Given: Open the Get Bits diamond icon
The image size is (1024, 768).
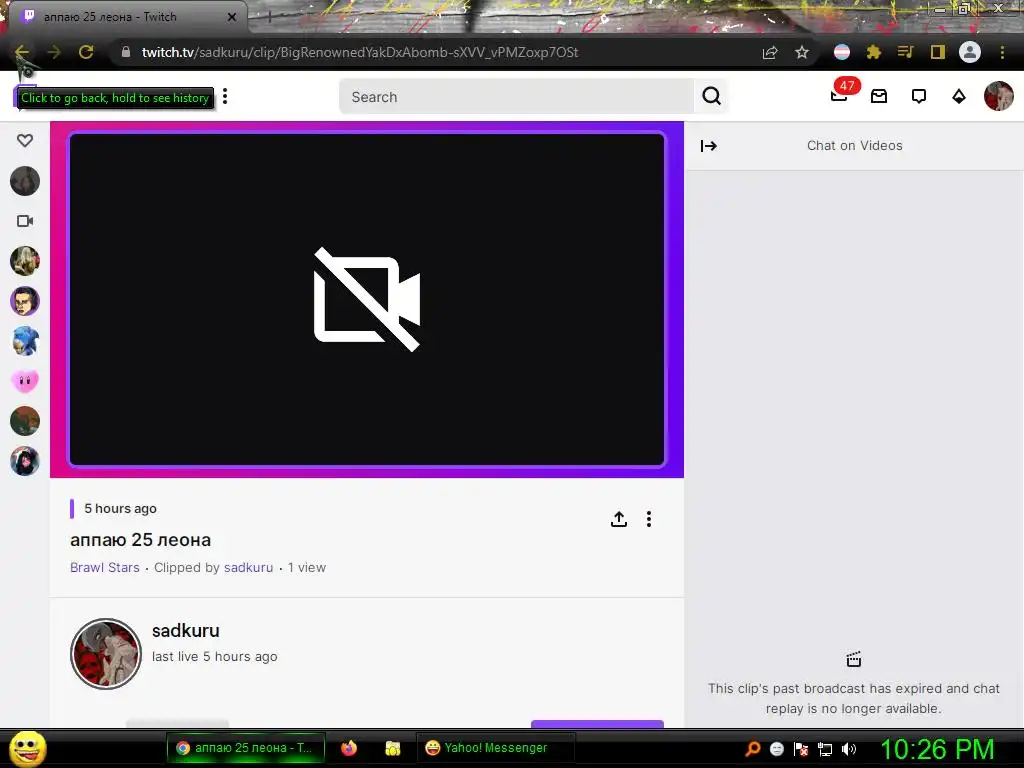Looking at the screenshot, I should click(x=959, y=97).
